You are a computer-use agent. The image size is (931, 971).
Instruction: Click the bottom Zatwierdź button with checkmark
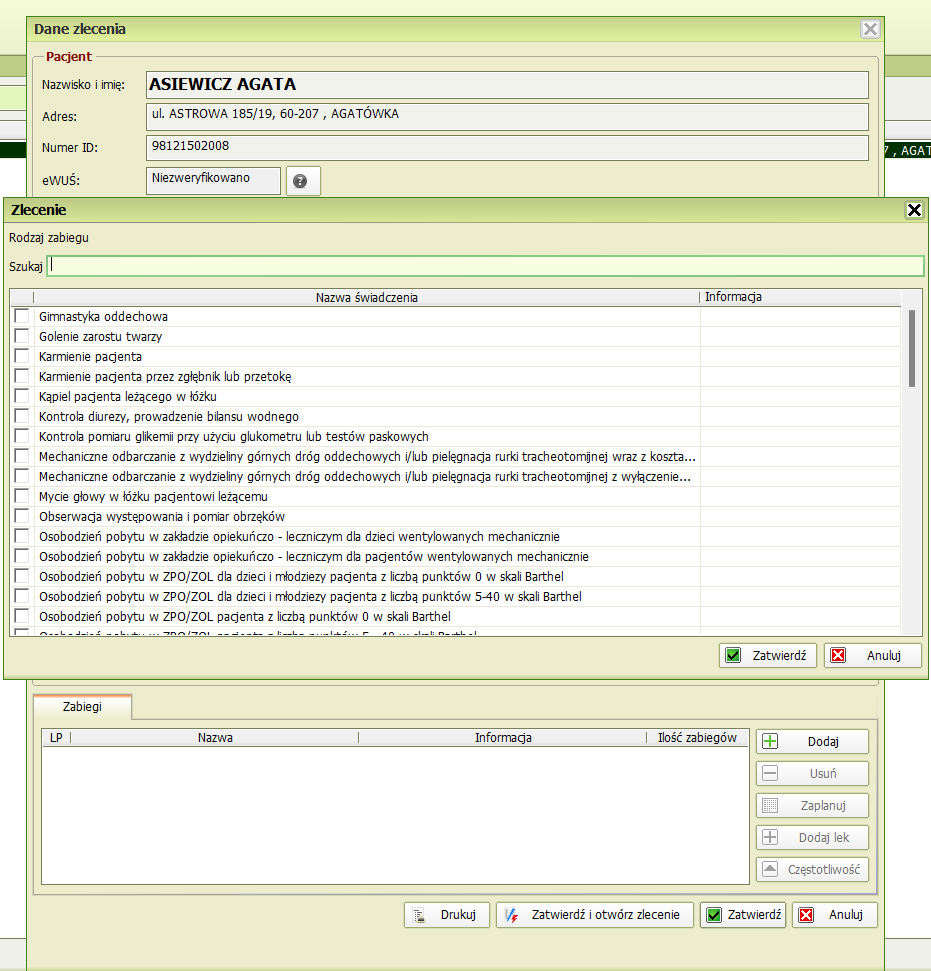(743, 915)
